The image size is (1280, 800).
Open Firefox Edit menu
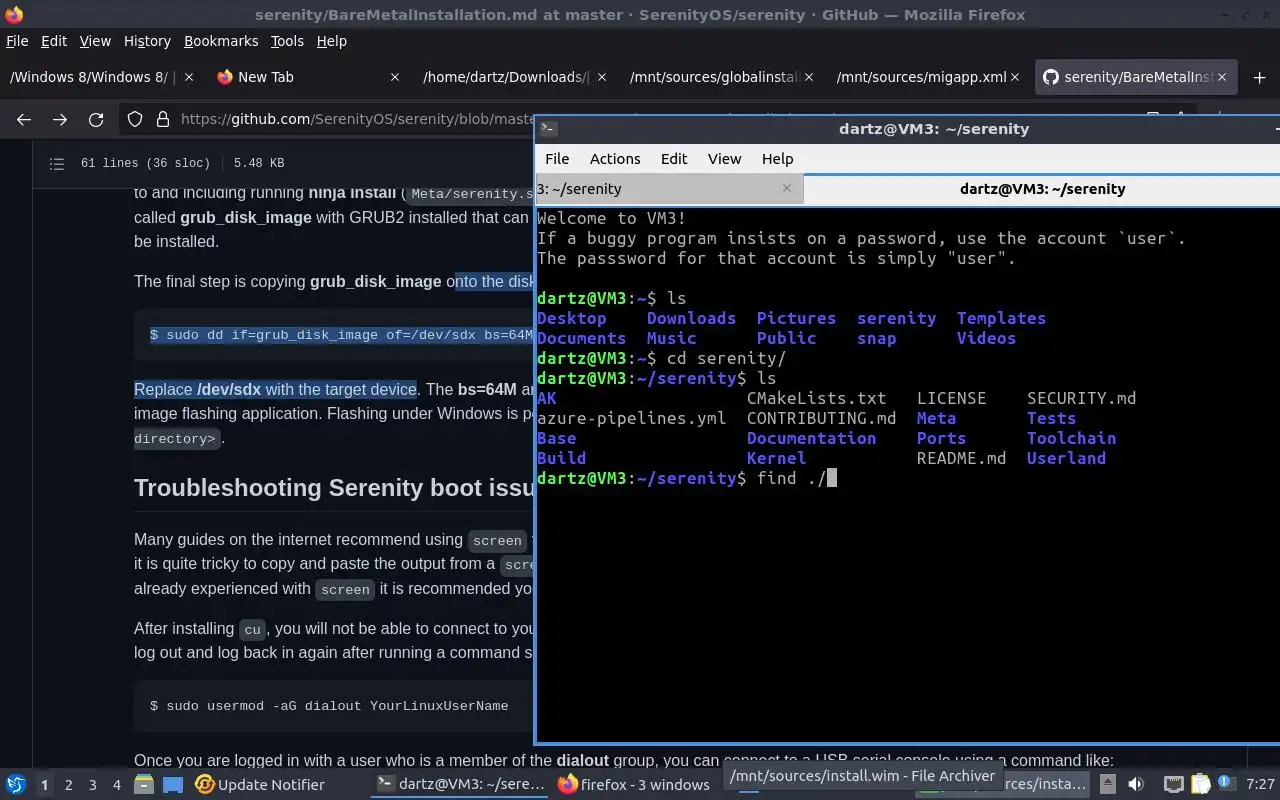[54, 41]
